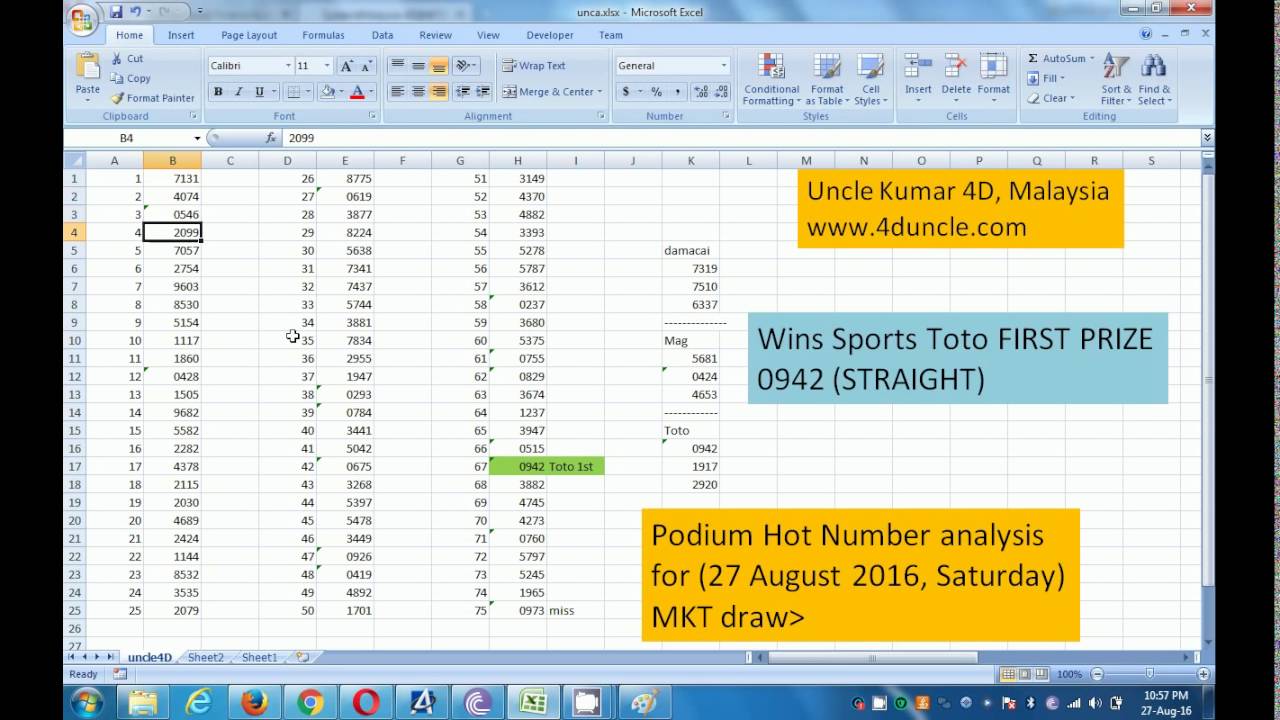Click the zoom out minus button
The height and width of the screenshot is (720, 1280).
1097,674
